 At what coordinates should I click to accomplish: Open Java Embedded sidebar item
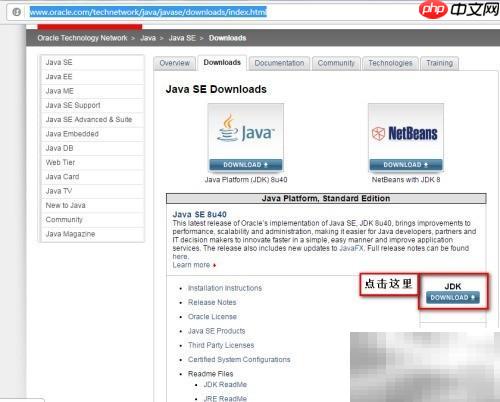pos(92,134)
